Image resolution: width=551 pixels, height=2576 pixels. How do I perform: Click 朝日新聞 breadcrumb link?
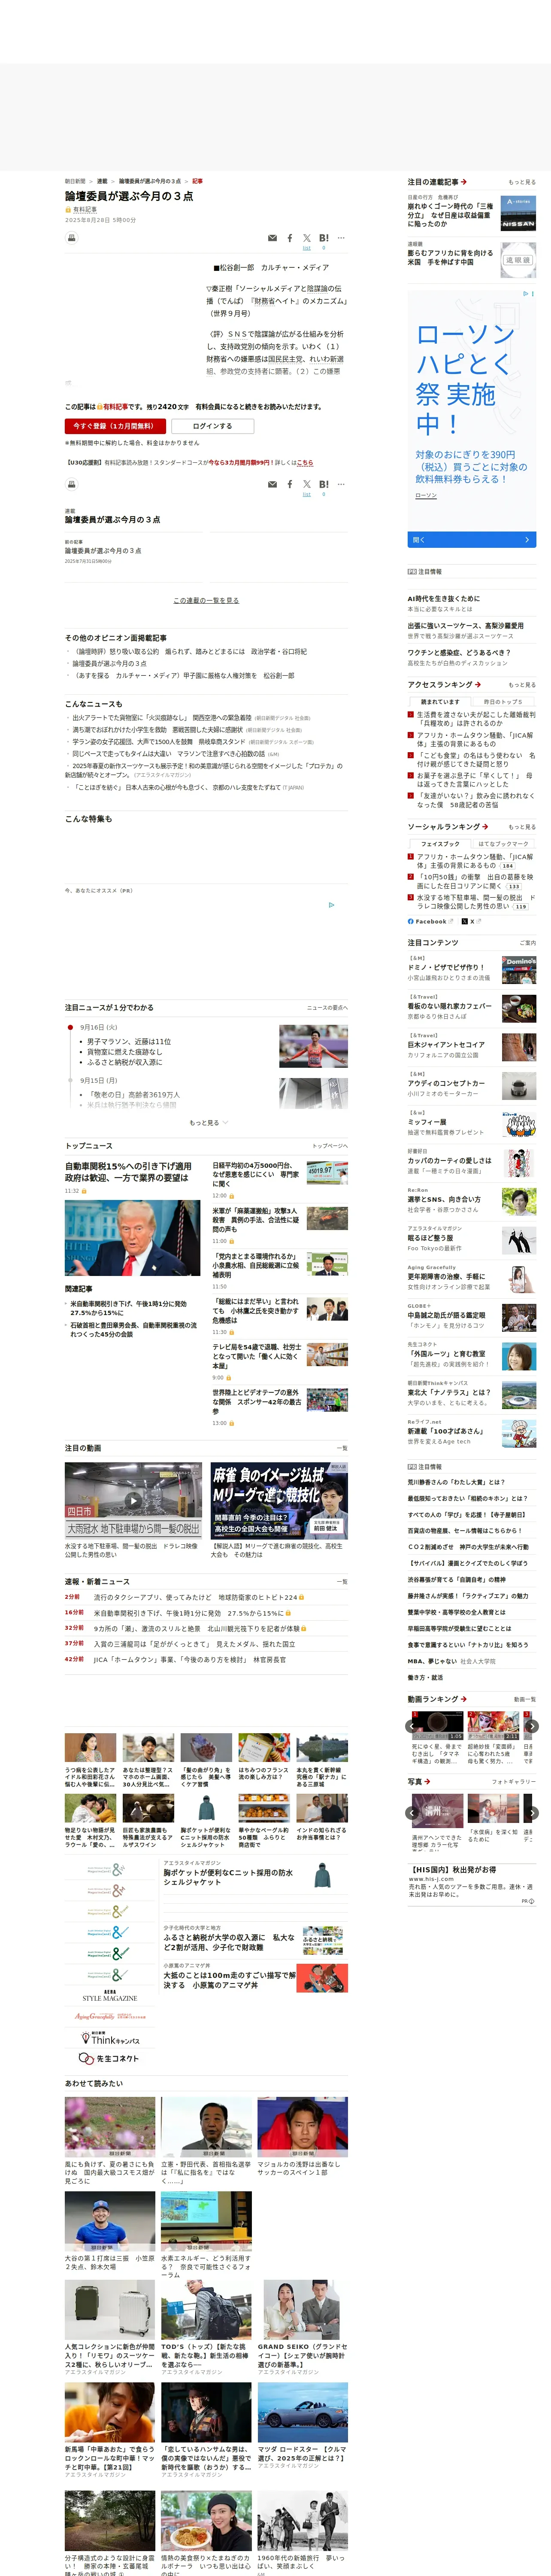tap(75, 181)
